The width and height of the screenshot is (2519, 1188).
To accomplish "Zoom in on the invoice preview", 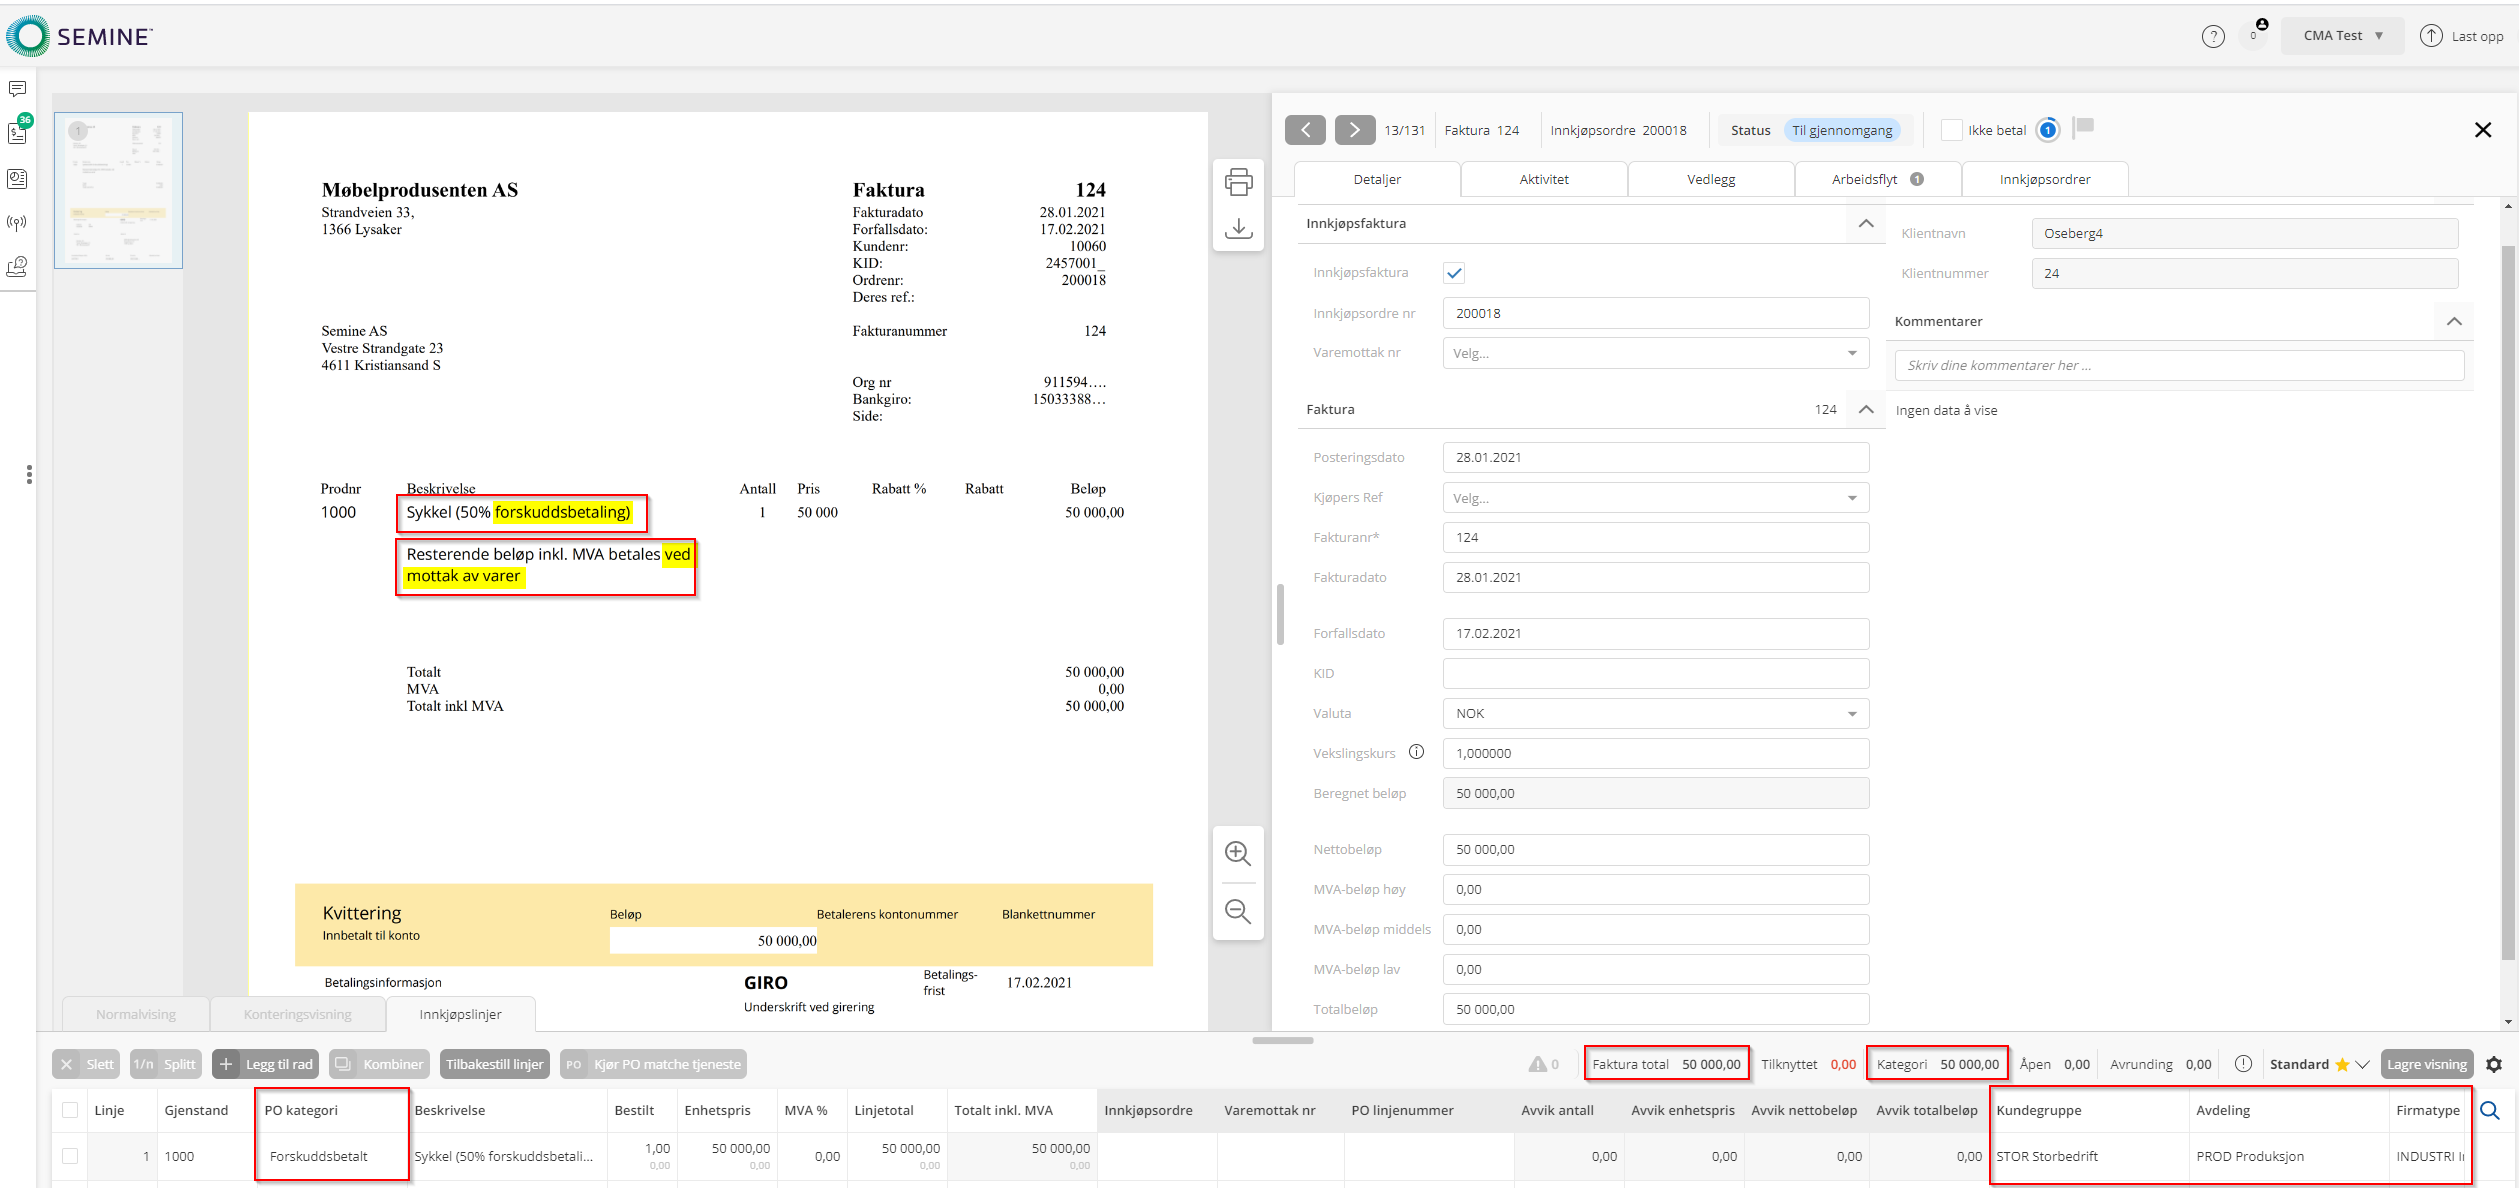I will click(1238, 853).
